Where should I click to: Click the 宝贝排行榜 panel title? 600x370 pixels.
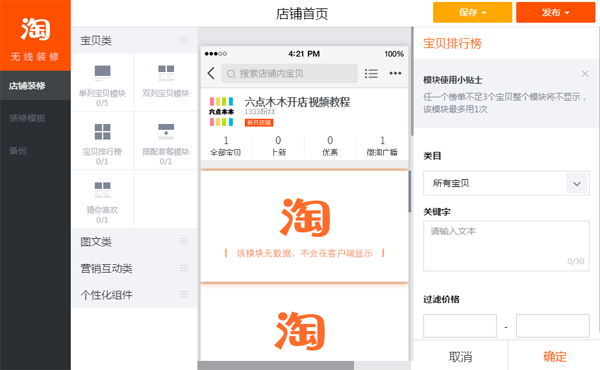[x=452, y=43]
